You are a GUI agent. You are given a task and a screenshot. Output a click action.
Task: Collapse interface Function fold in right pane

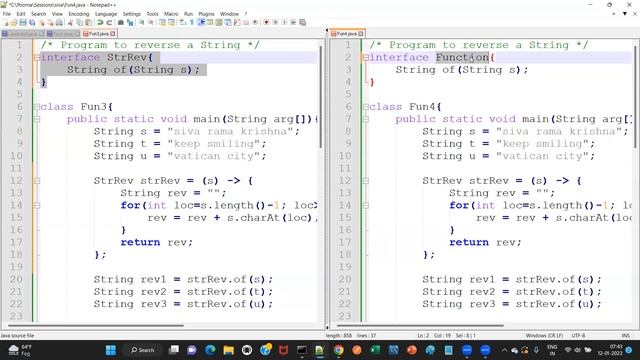click(366, 58)
